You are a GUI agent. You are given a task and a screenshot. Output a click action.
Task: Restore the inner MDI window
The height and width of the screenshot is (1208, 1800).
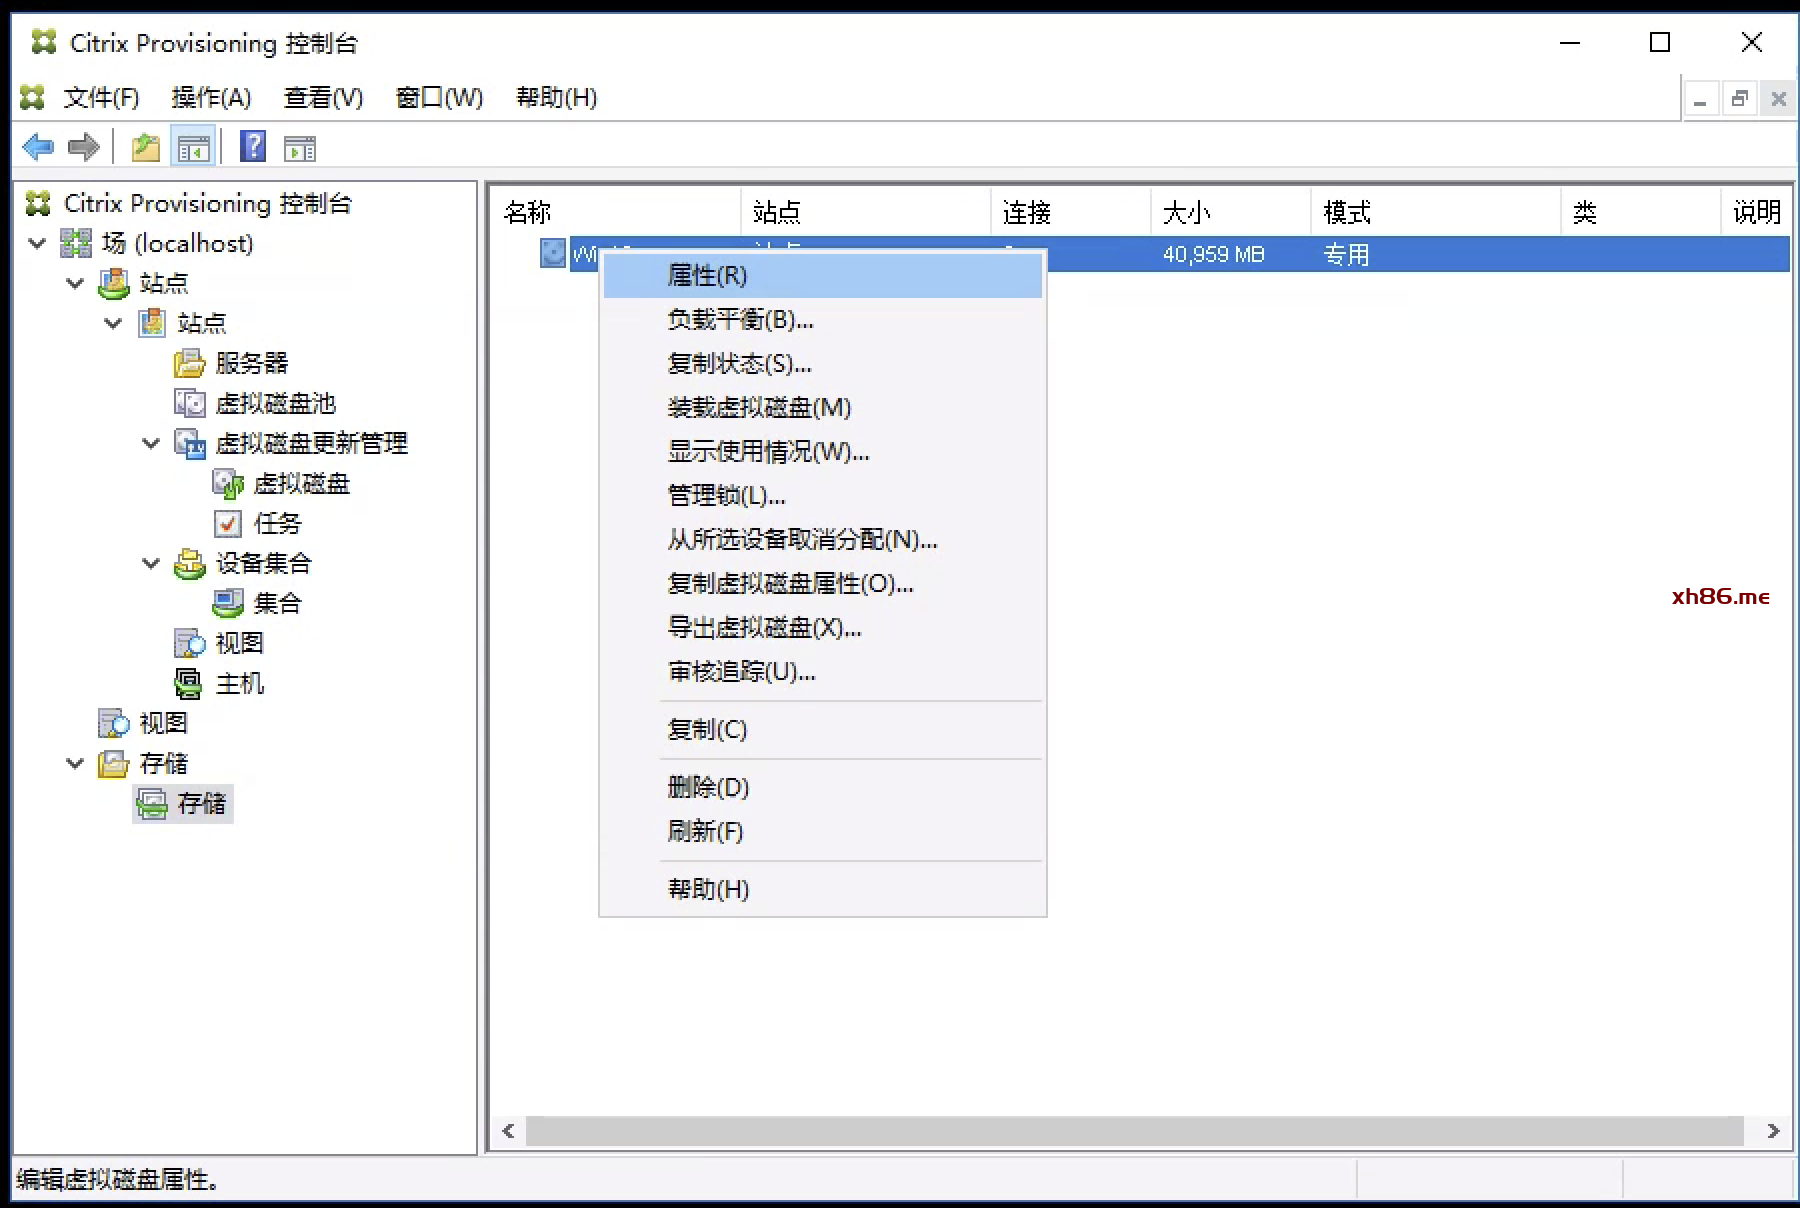point(1740,98)
